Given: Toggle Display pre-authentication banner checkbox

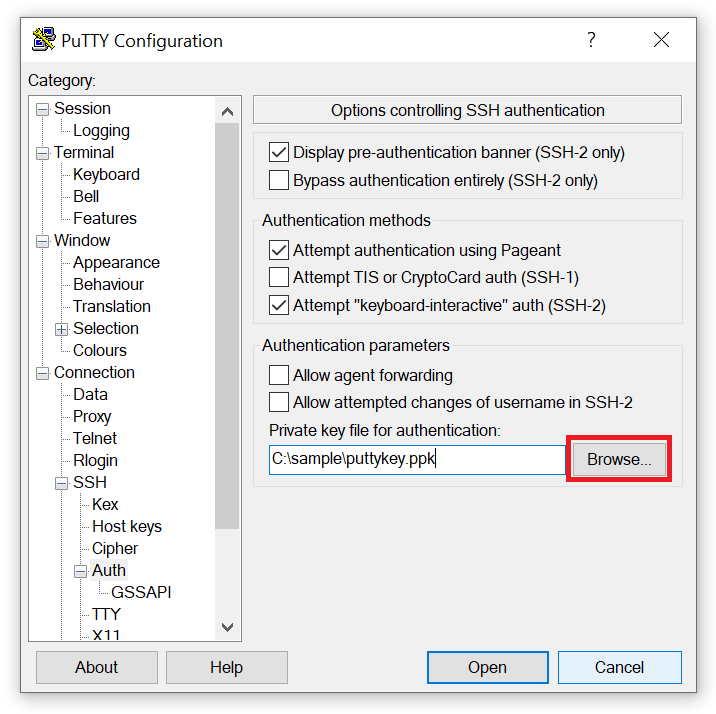Looking at the screenshot, I should click(x=279, y=152).
